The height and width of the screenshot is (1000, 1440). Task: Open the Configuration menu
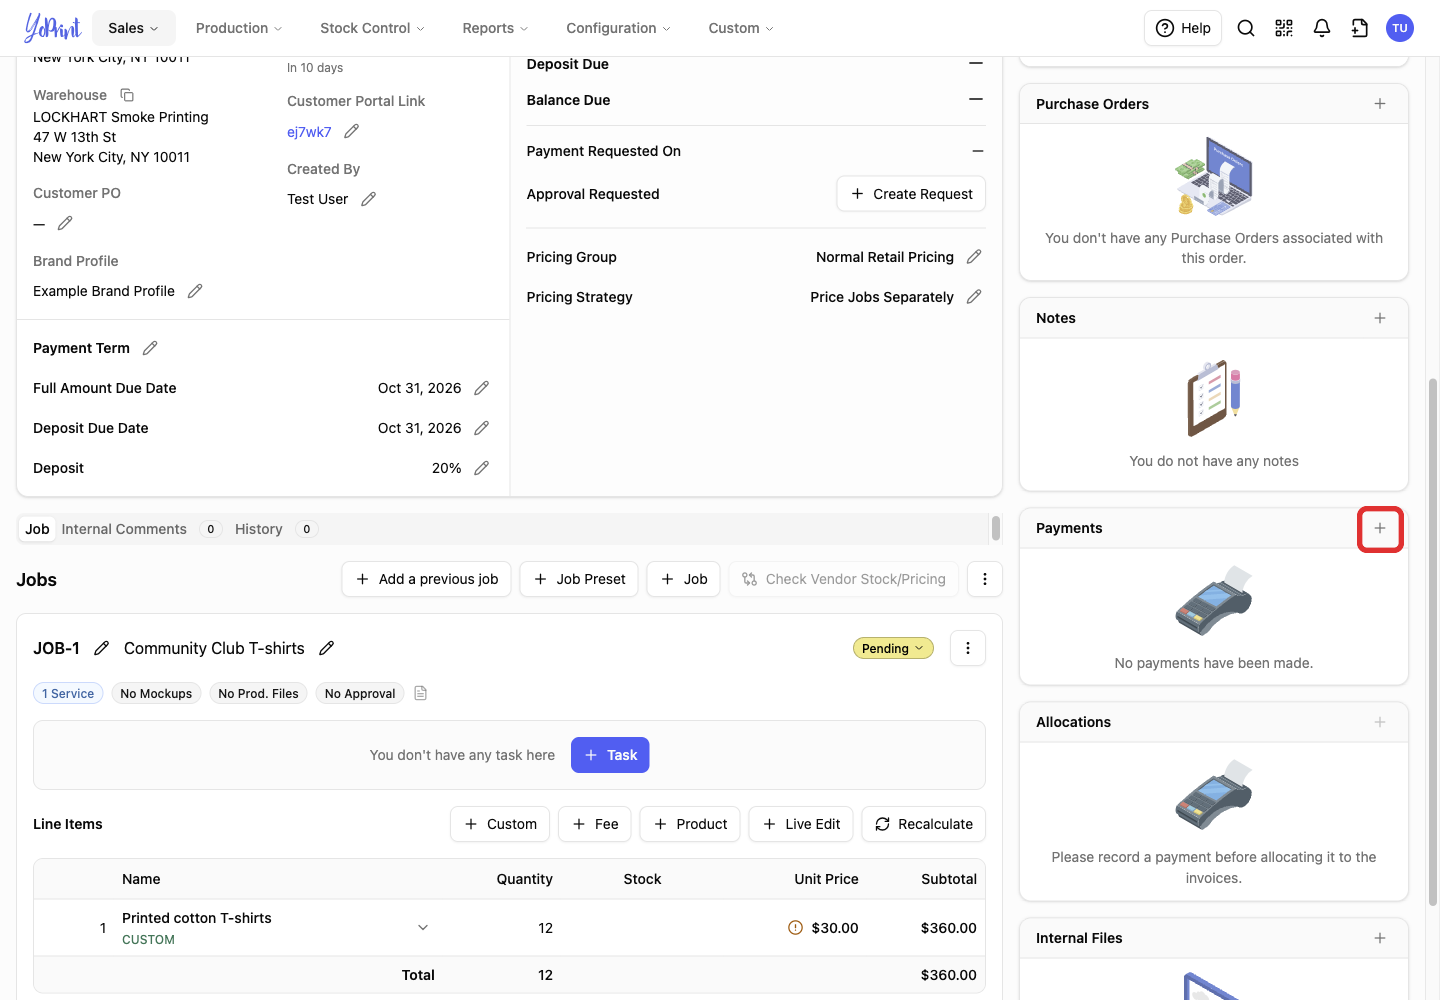point(618,28)
